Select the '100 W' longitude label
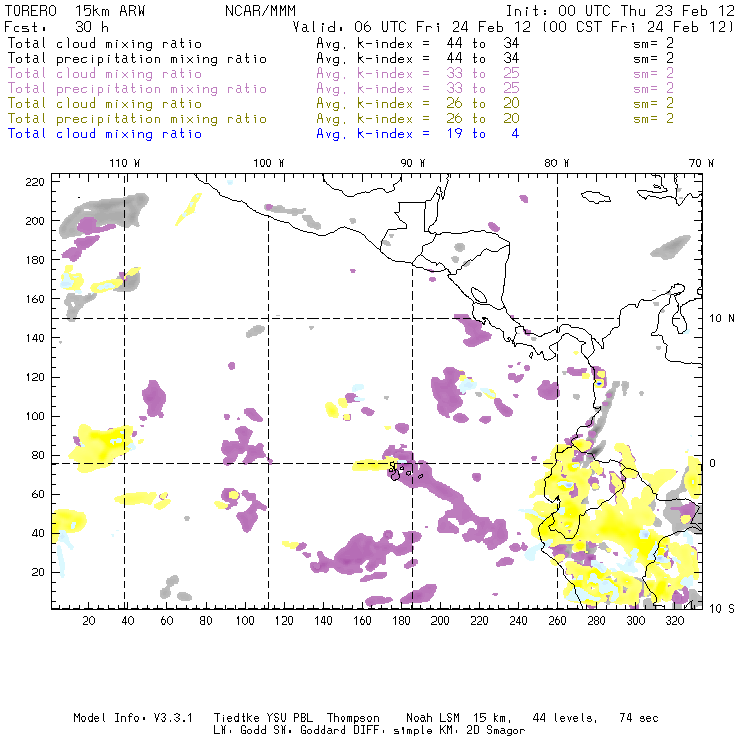Viewport: 740px width, 740px height. click(269, 163)
